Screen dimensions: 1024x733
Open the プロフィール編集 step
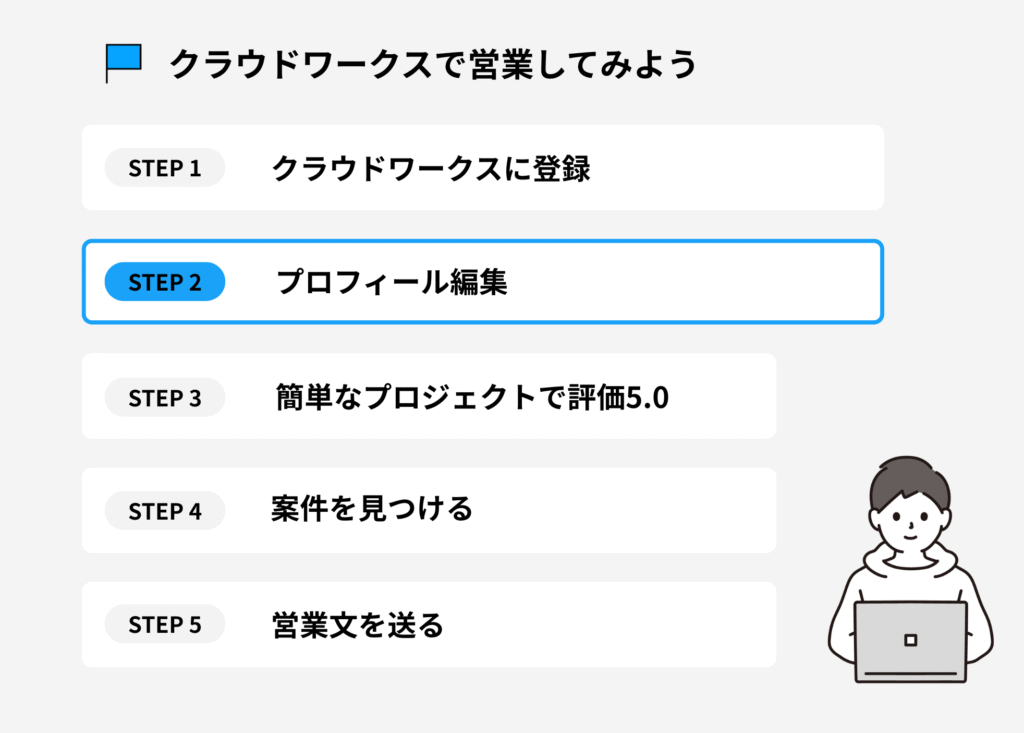point(392,283)
